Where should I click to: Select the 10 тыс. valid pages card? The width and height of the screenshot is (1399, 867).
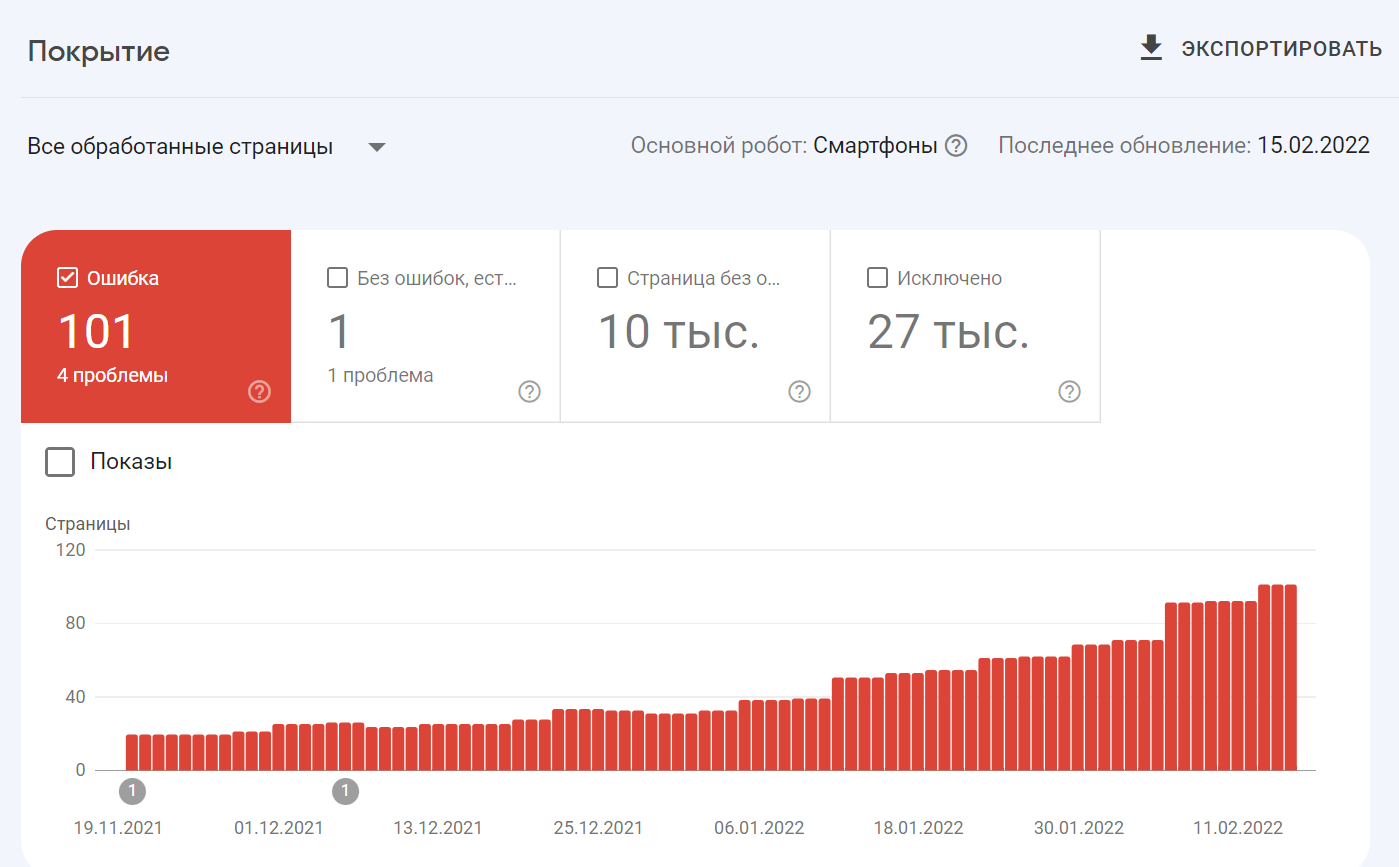(x=696, y=327)
